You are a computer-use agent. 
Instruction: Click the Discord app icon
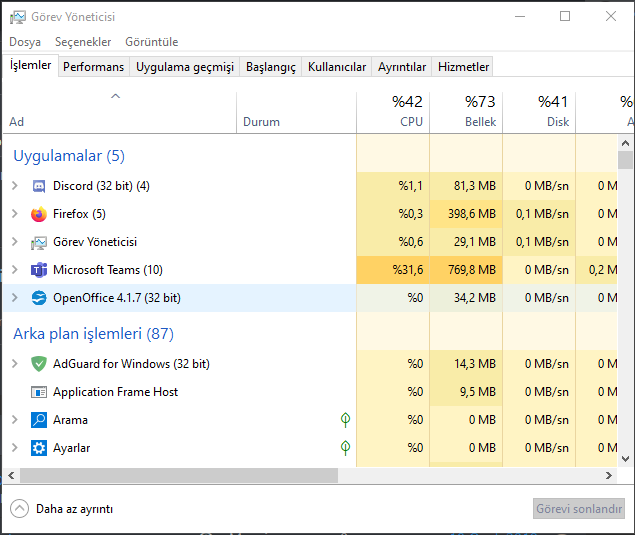pos(39,186)
